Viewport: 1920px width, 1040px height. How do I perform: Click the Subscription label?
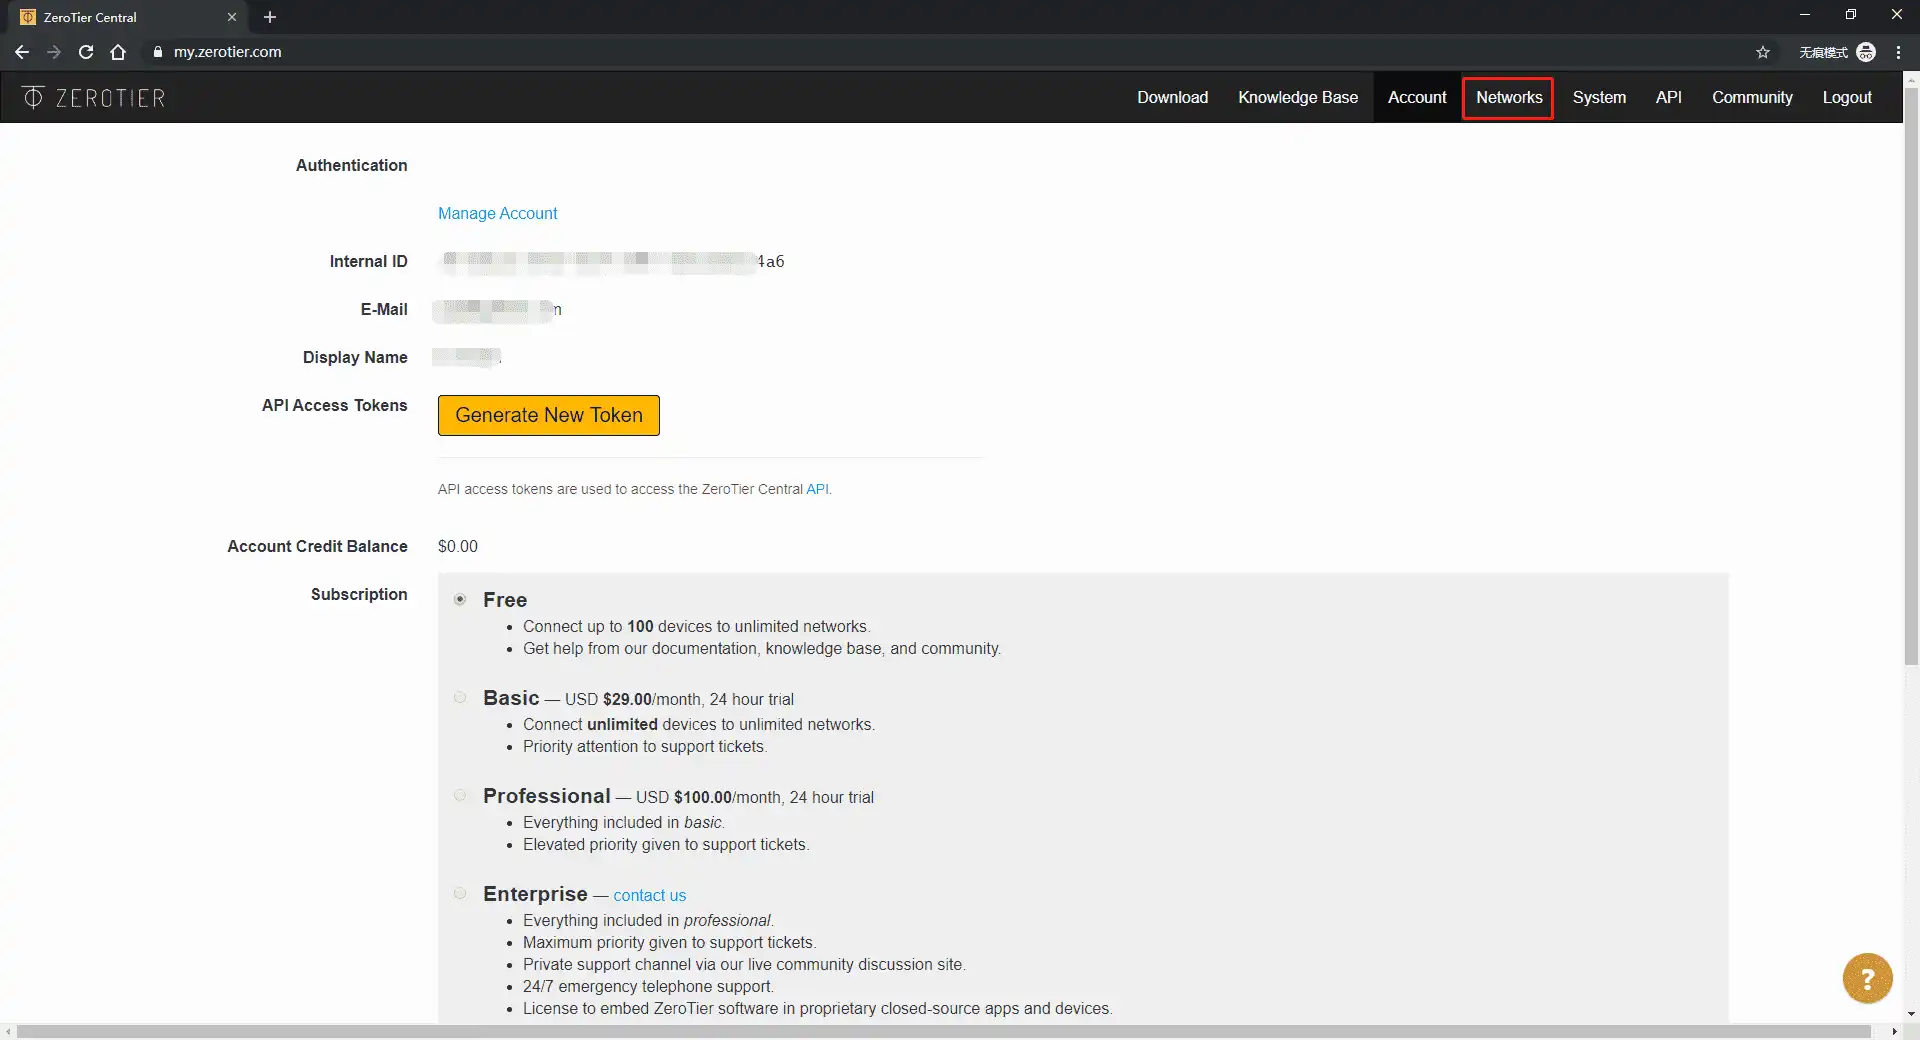coord(359,594)
